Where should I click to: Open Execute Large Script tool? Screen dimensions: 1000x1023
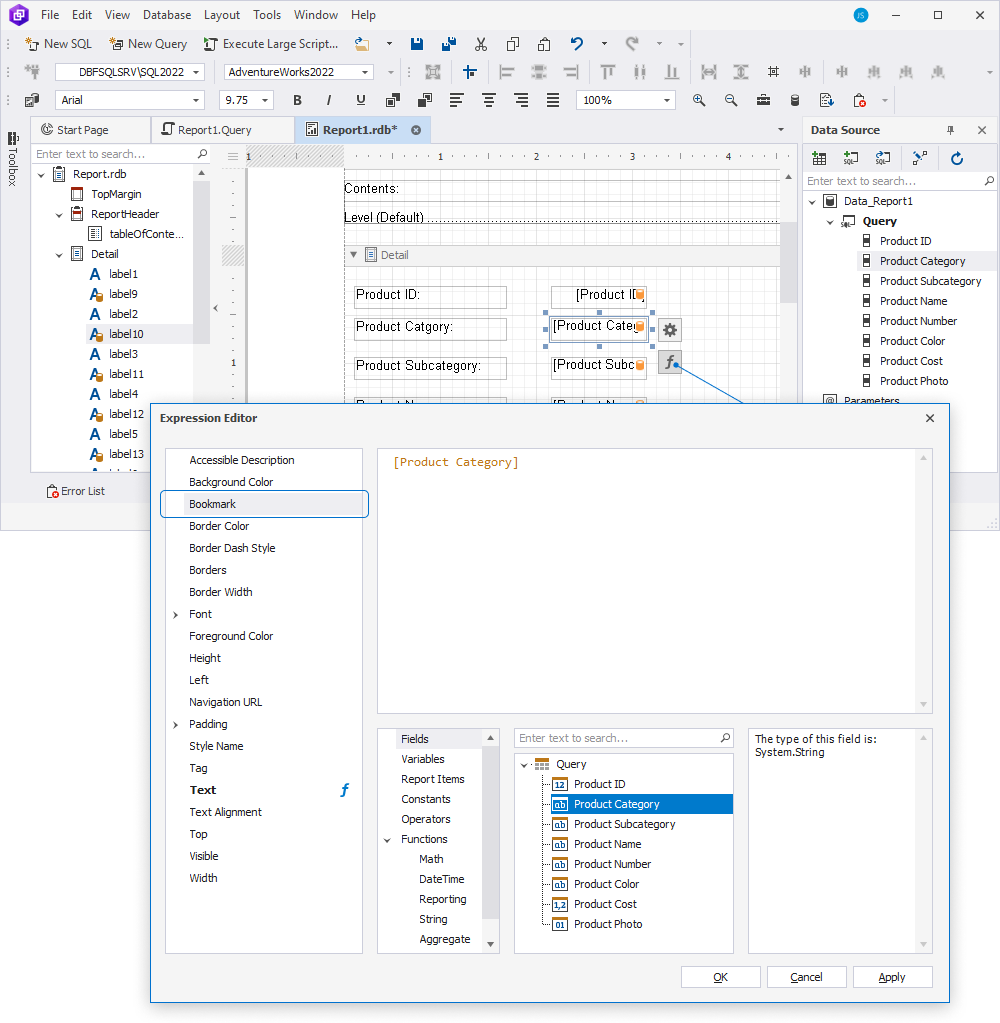click(x=271, y=44)
